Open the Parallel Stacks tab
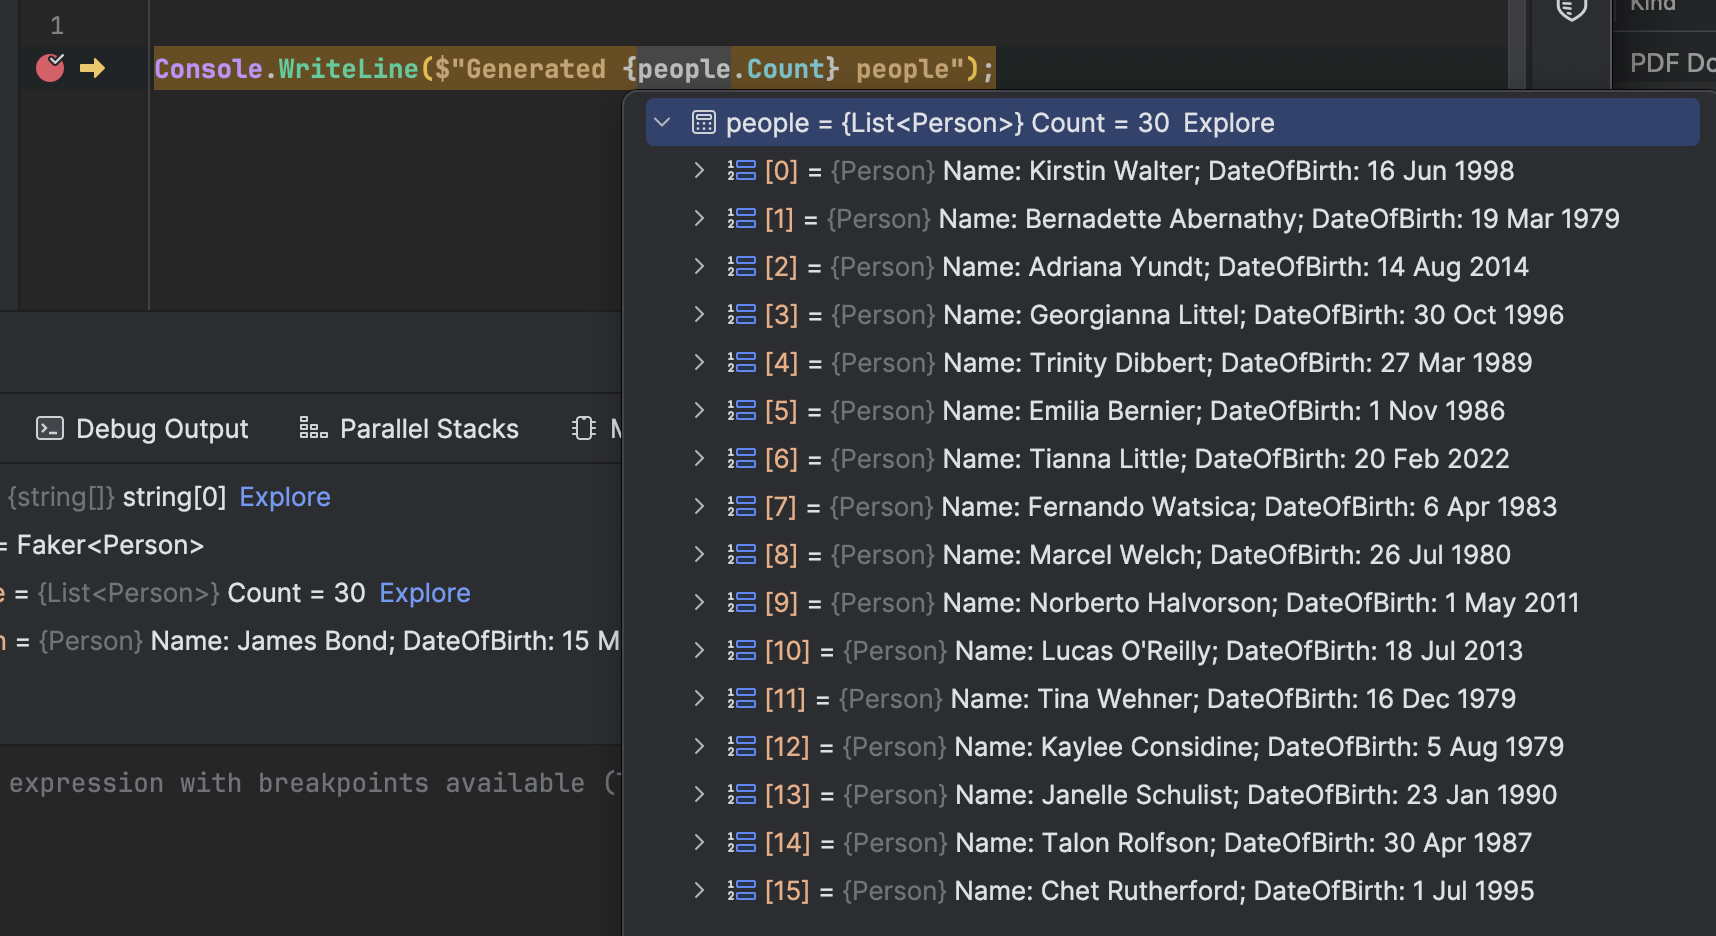 [429, 428]
